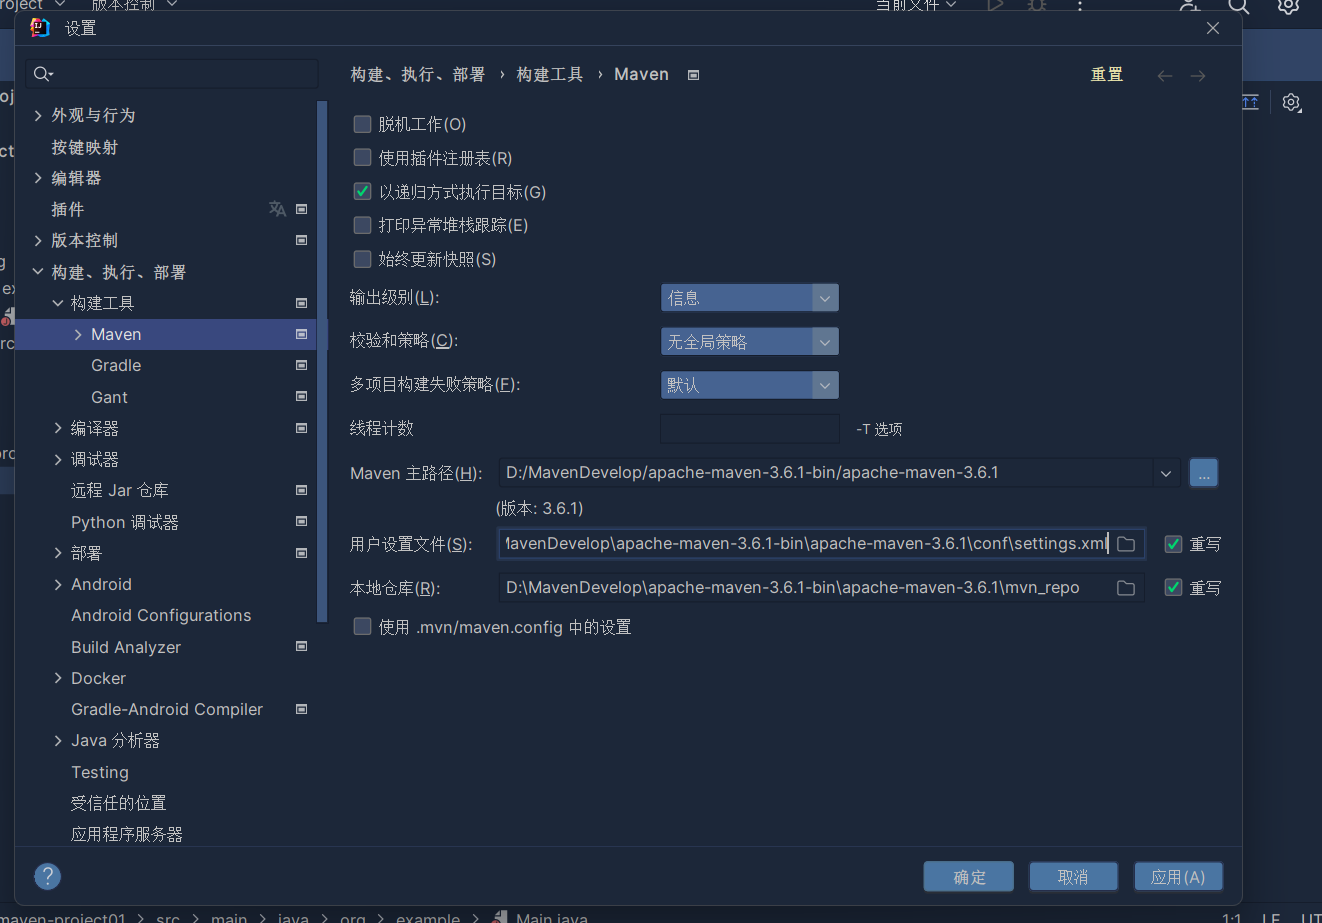This screenshot has height=923, width=1322.
Task: Uncheck 重写 for 本地仓库
Action: coord(1174,588)
